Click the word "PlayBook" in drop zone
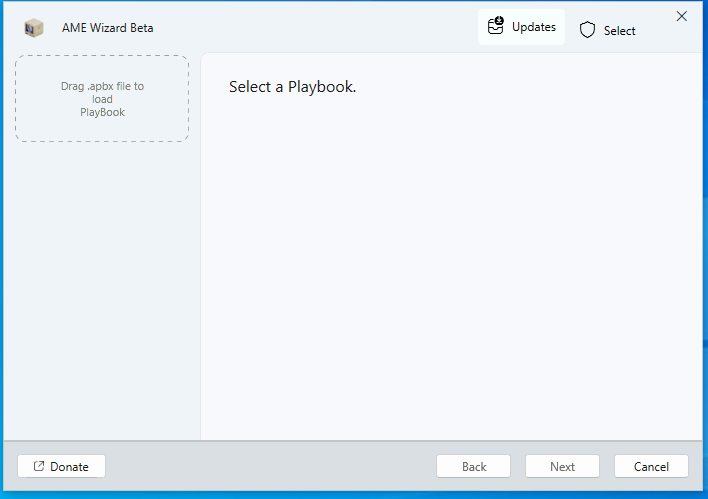Viewport: 708px width, 499px height. point(102,112)
